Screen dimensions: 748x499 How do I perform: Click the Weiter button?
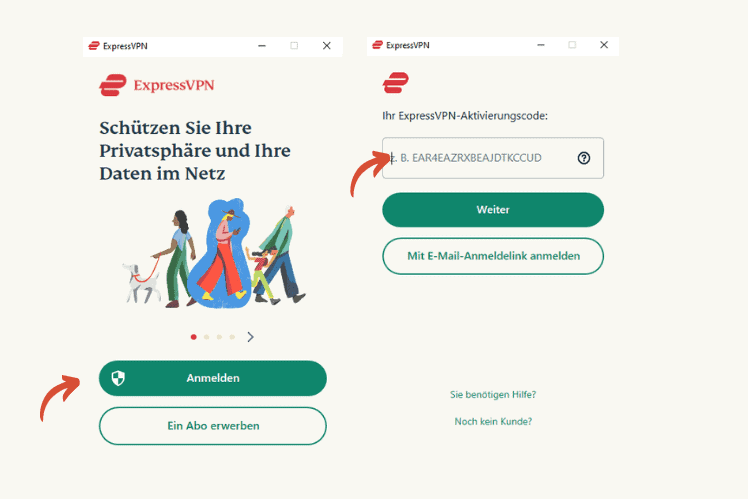point(493,210)
